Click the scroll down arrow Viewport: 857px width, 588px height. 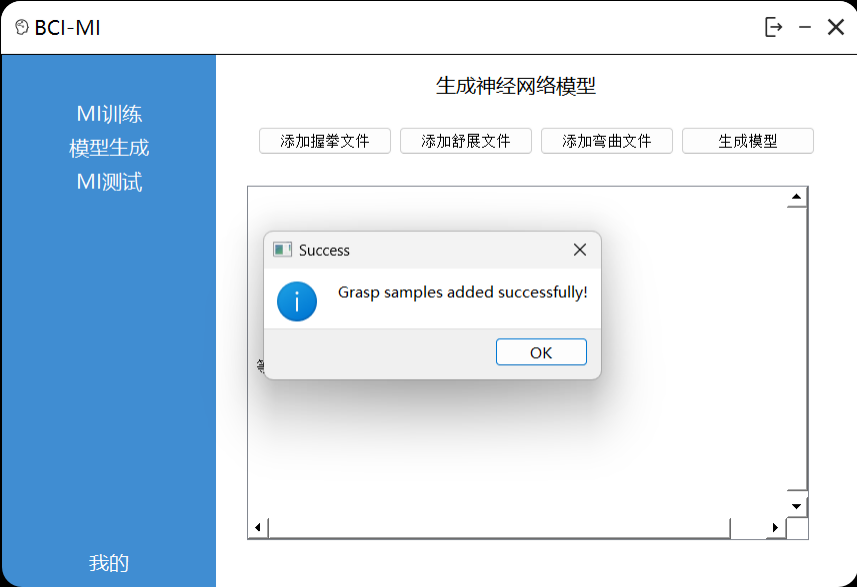796,506
